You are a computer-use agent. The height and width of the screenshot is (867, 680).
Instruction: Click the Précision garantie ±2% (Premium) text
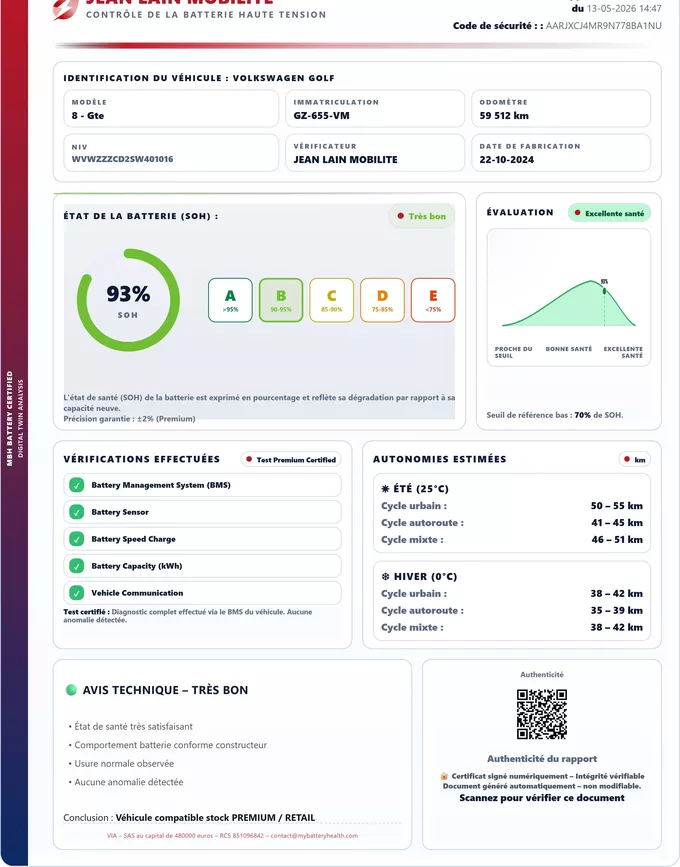(129, 419)
